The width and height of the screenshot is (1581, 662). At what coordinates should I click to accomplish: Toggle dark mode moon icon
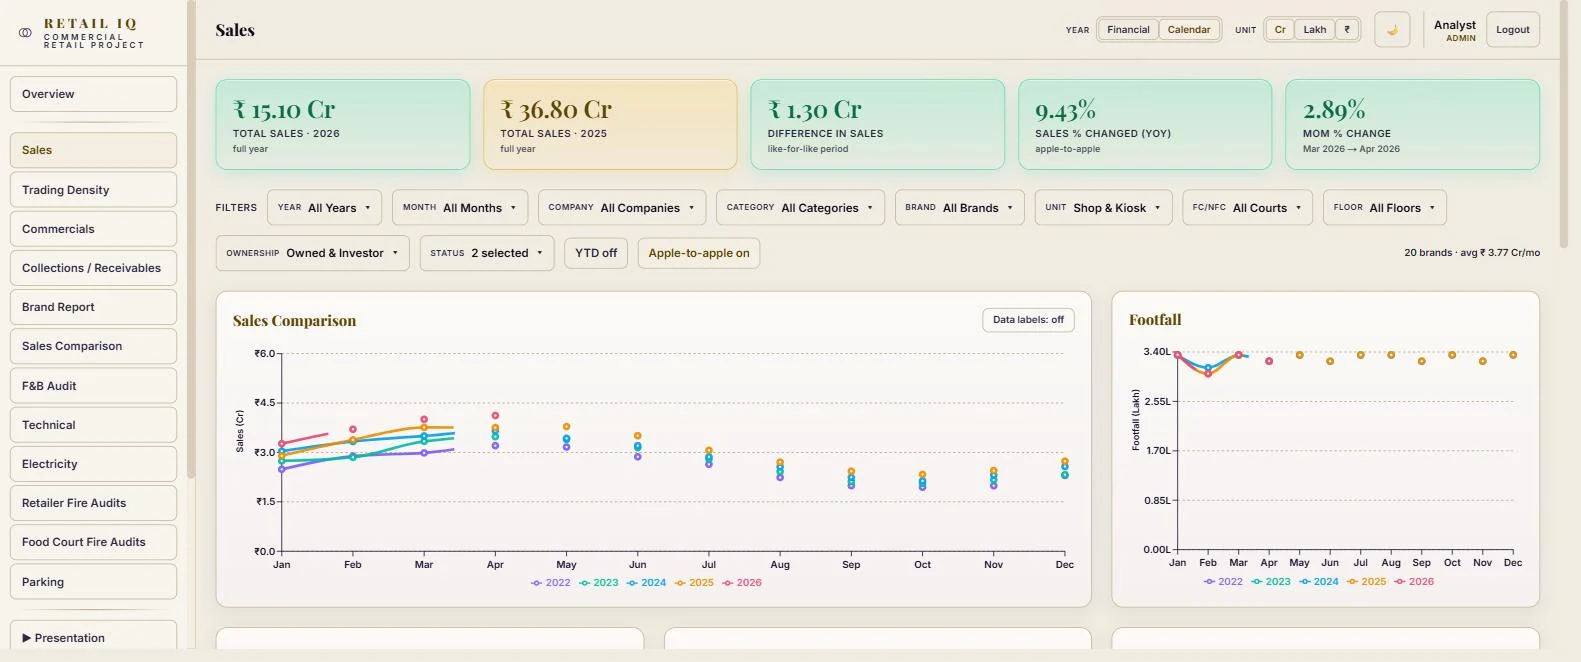1392,30
